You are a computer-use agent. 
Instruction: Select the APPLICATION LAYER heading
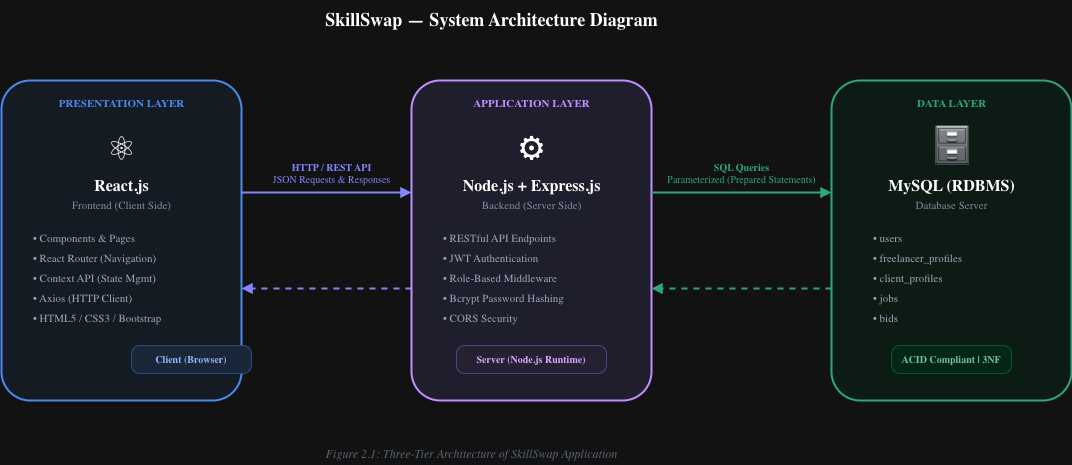pyautogui.click(x=531, y=104)
